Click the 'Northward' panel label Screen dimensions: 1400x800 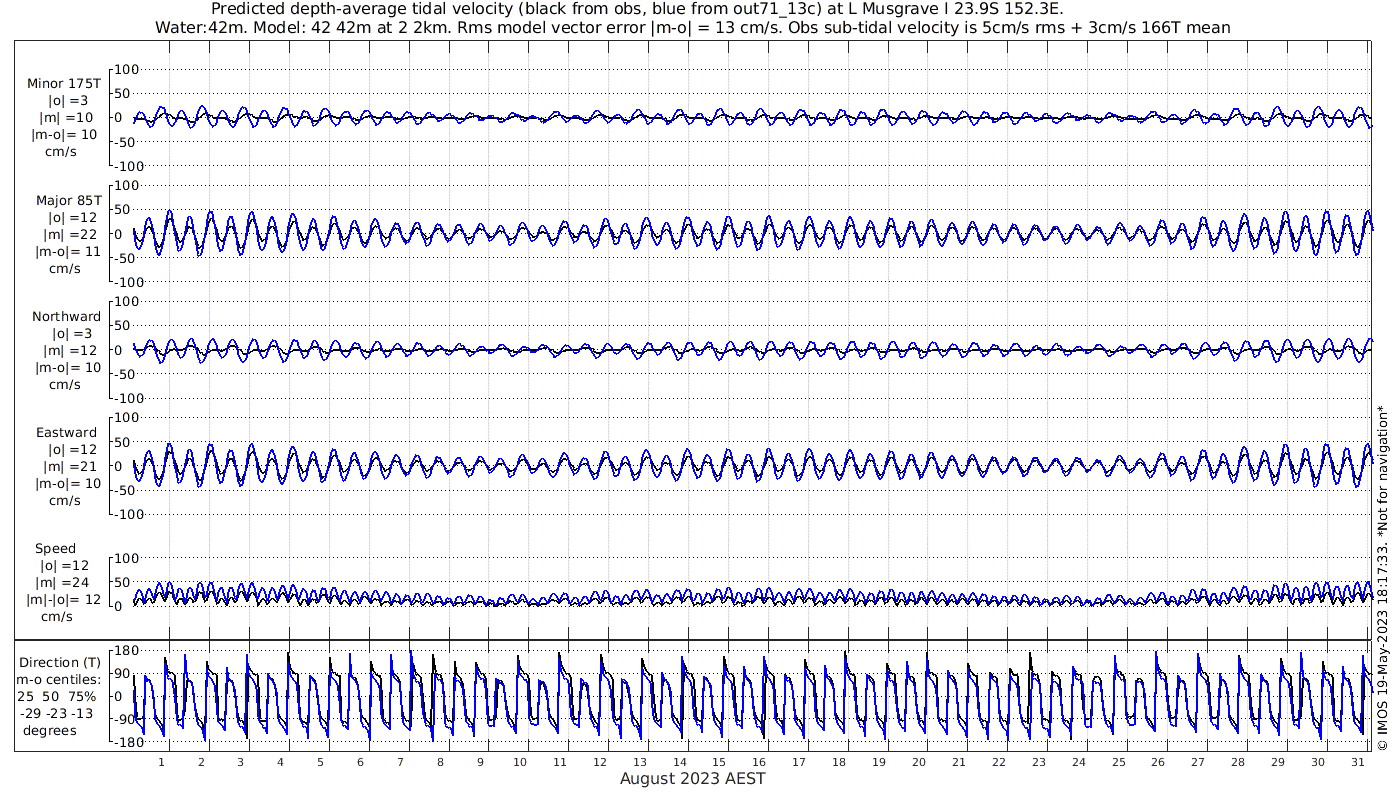tap(66, 316)
